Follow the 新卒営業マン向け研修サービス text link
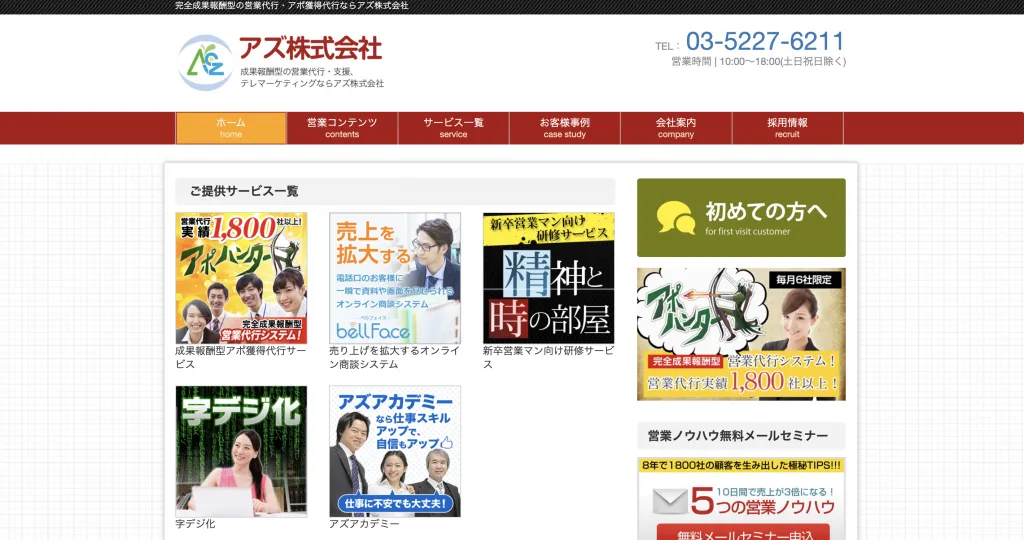 pos(549,357)
